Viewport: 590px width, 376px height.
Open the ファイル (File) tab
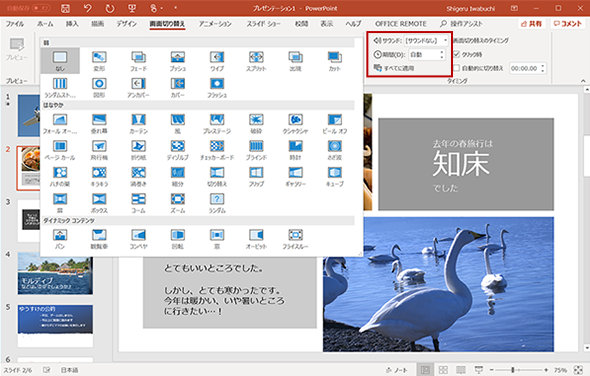click(15, 24)
